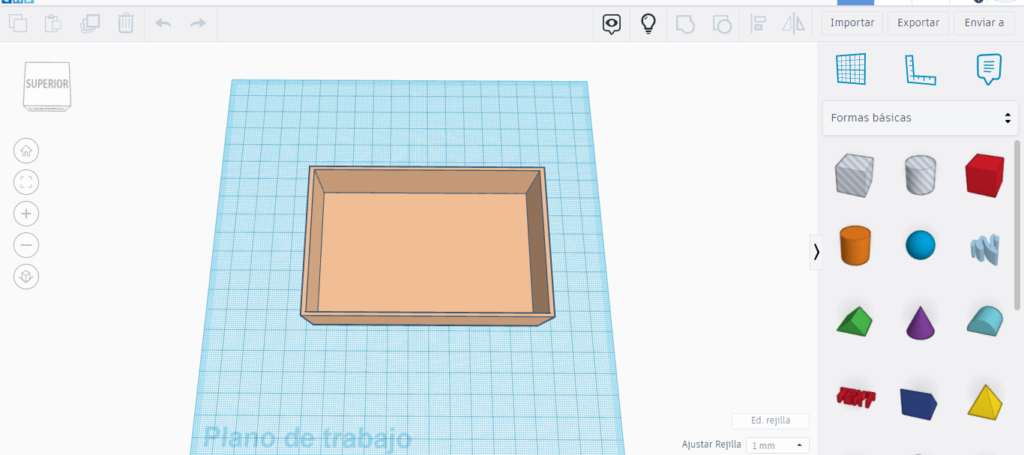Click the Copy icon in toolbar
The height and width of the screenshot is (455, 1024).
[x=18, y=23]
